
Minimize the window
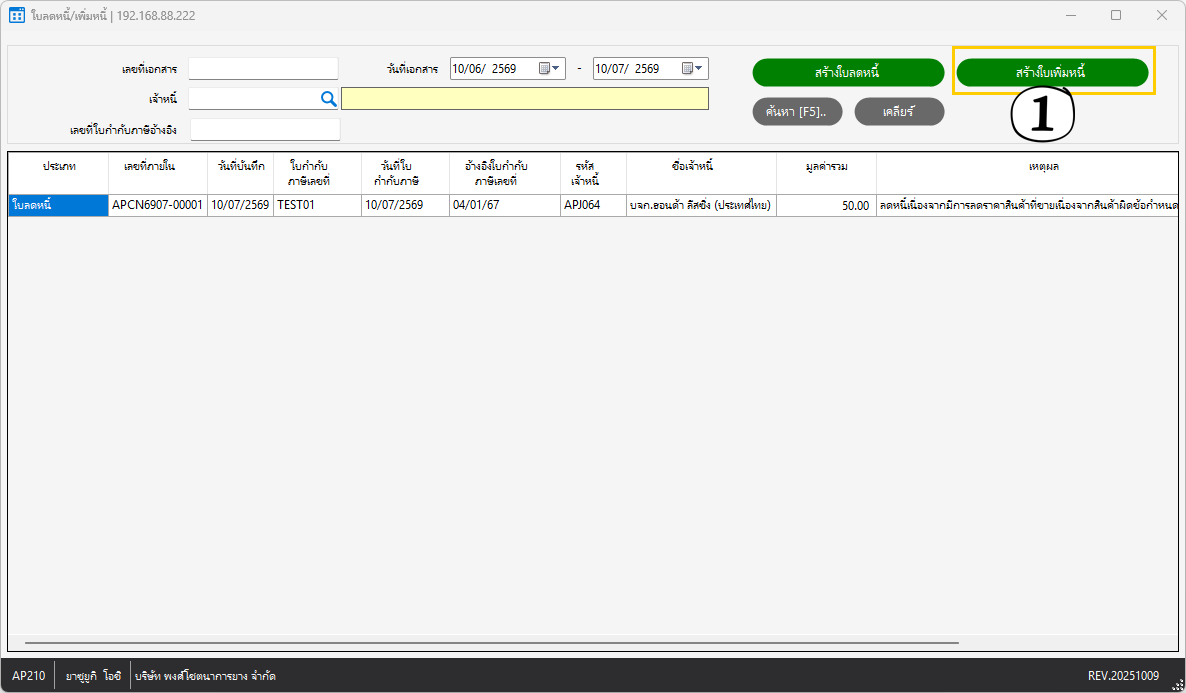1070,15
